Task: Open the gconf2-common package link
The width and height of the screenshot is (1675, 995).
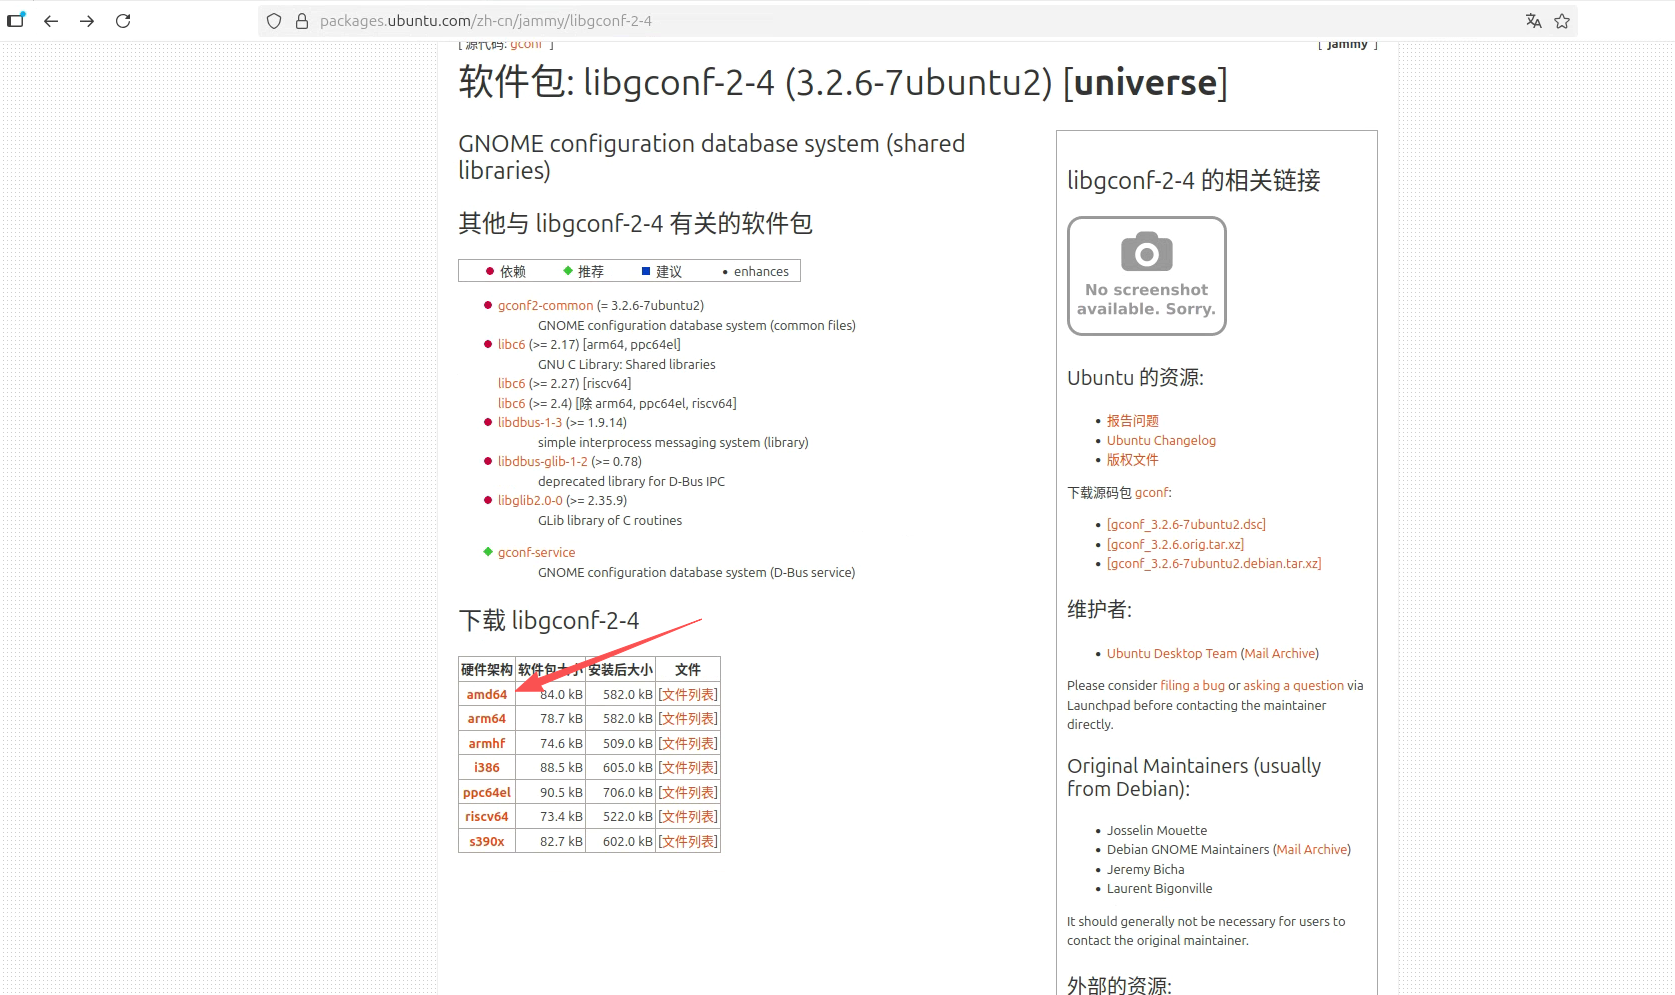Action: pyautogui.click(x=545, y=305)
